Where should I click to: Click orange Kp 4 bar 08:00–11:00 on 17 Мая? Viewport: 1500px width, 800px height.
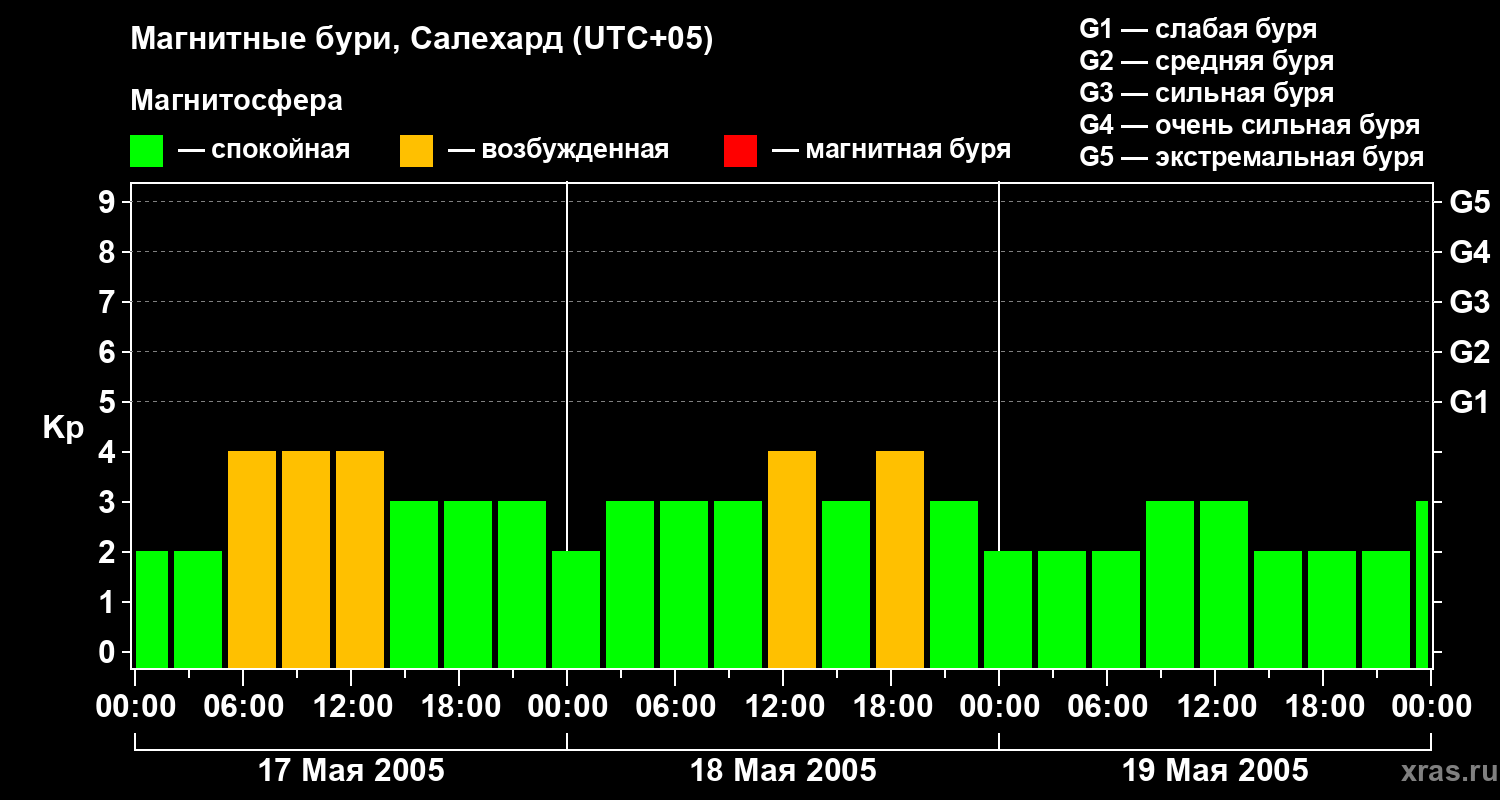[306, 559]
